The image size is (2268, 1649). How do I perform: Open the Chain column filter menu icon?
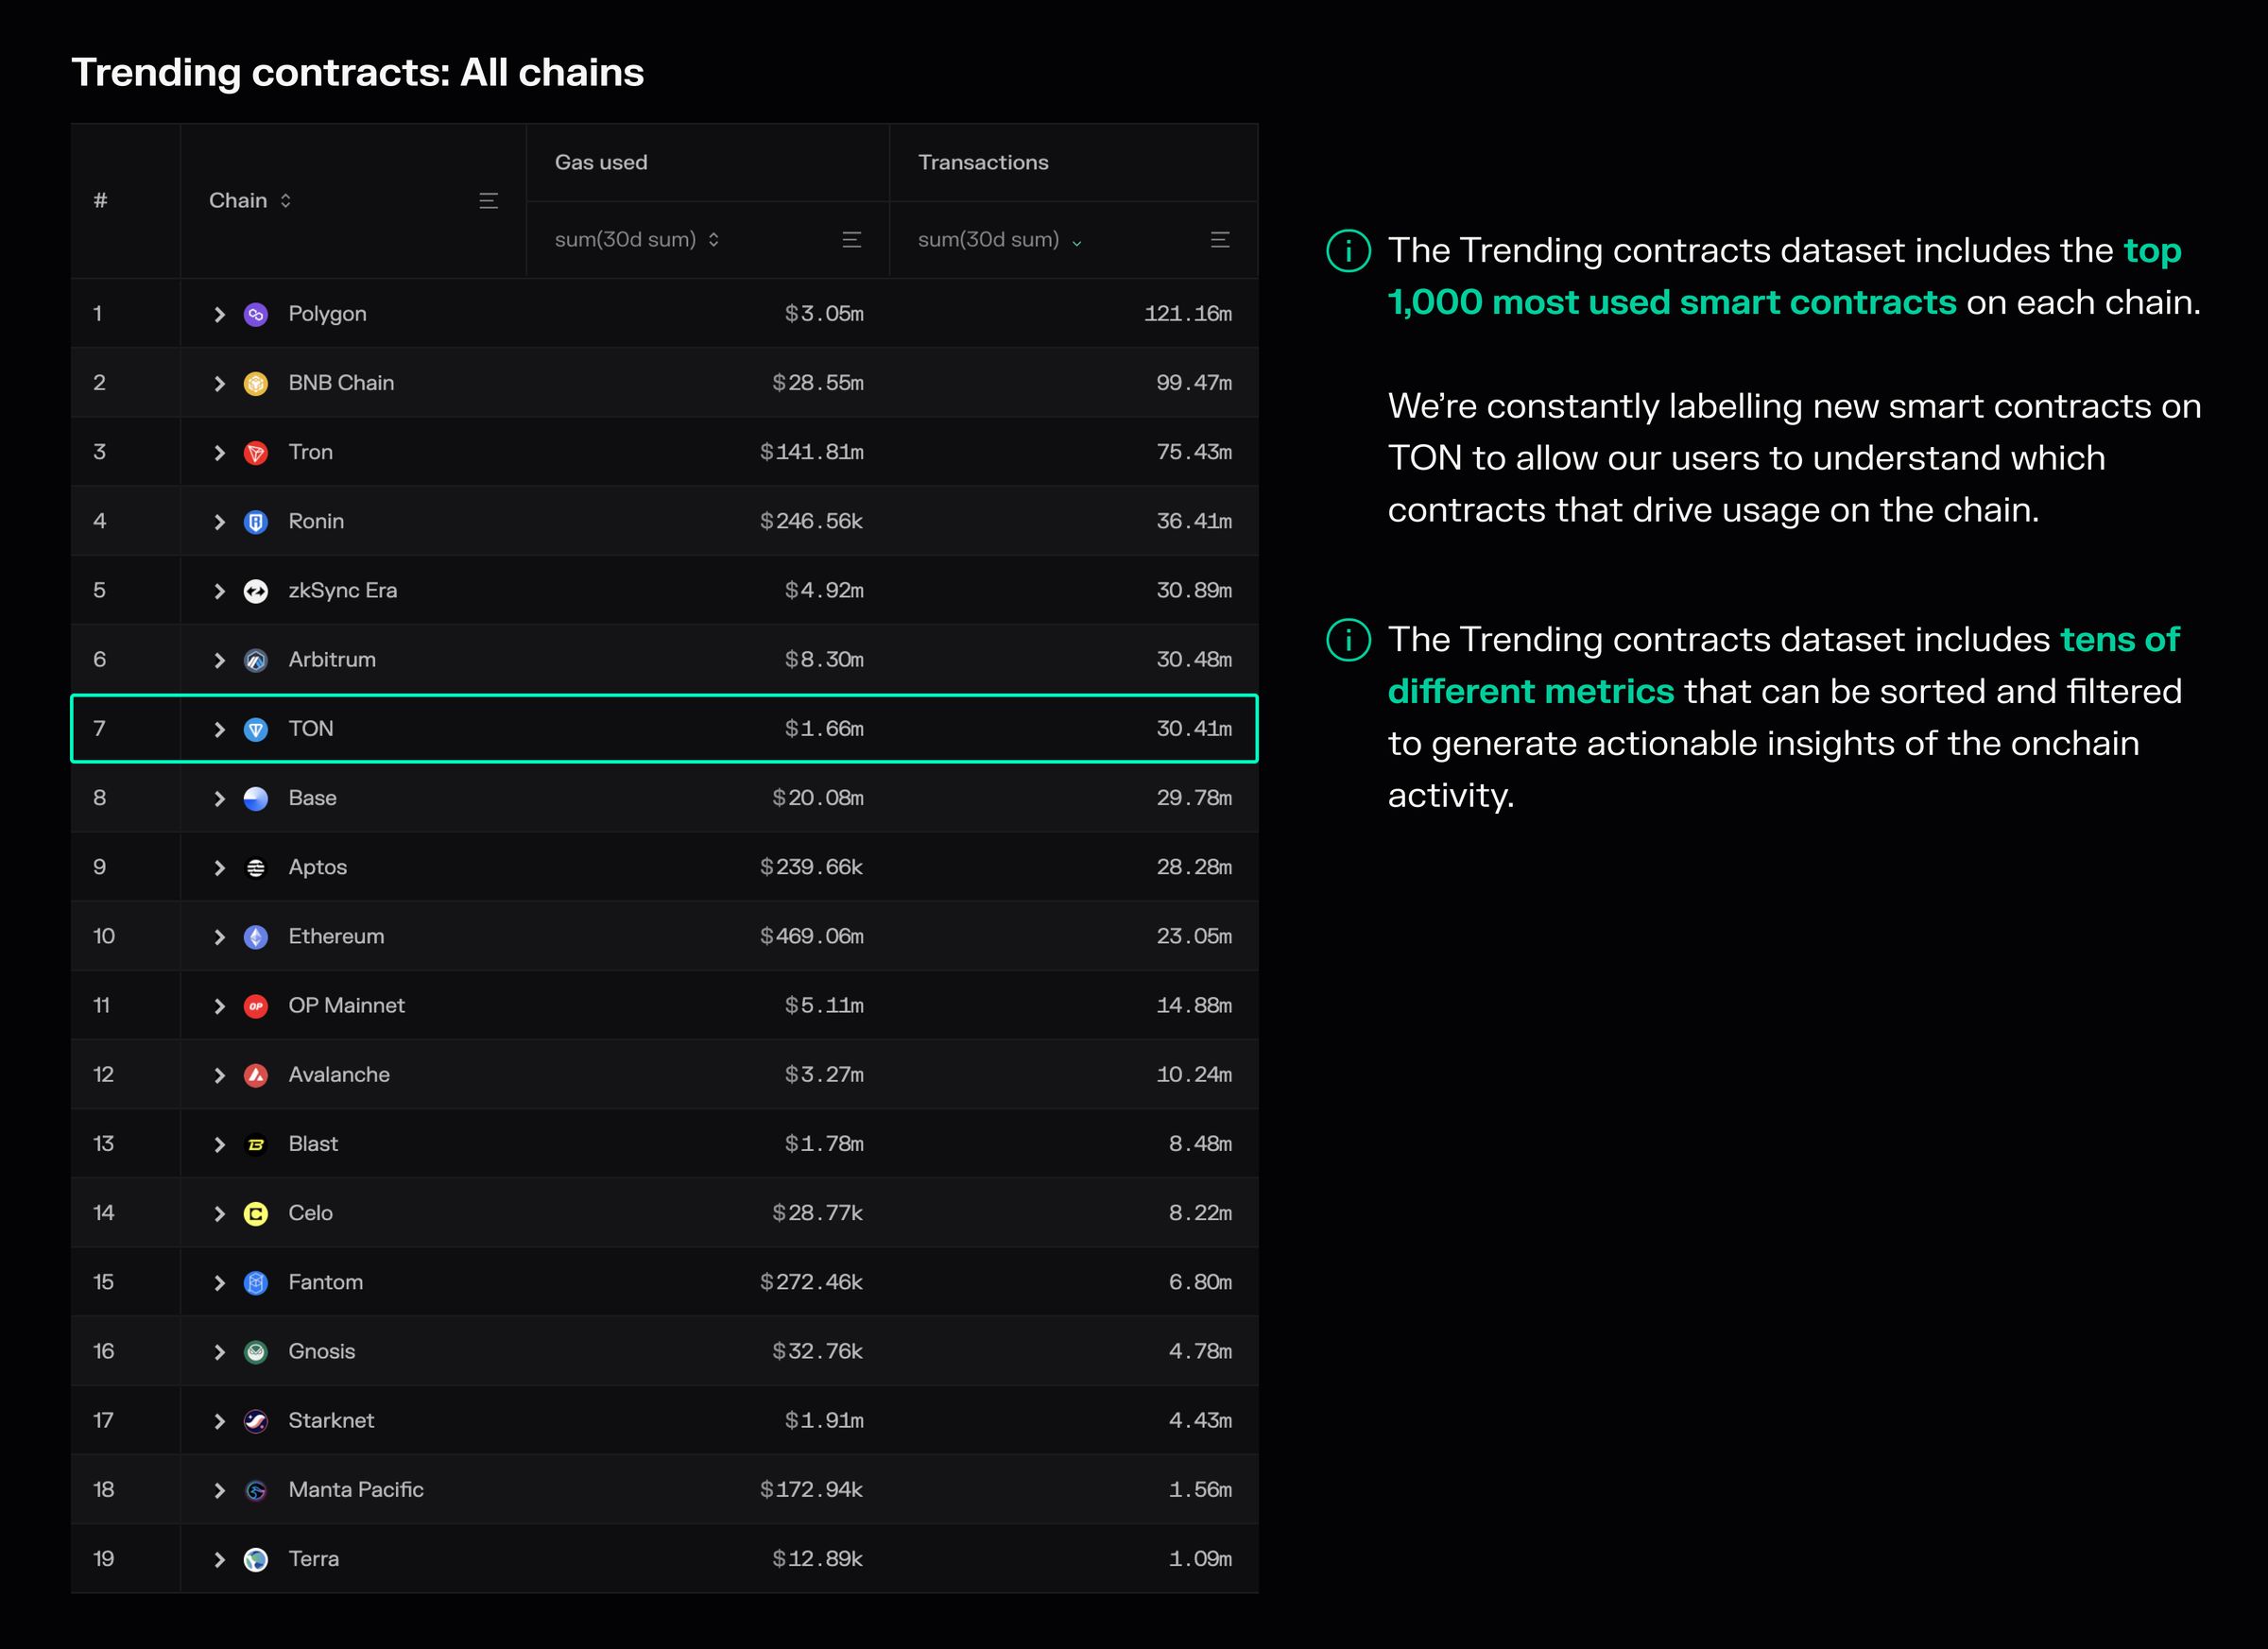488,201
